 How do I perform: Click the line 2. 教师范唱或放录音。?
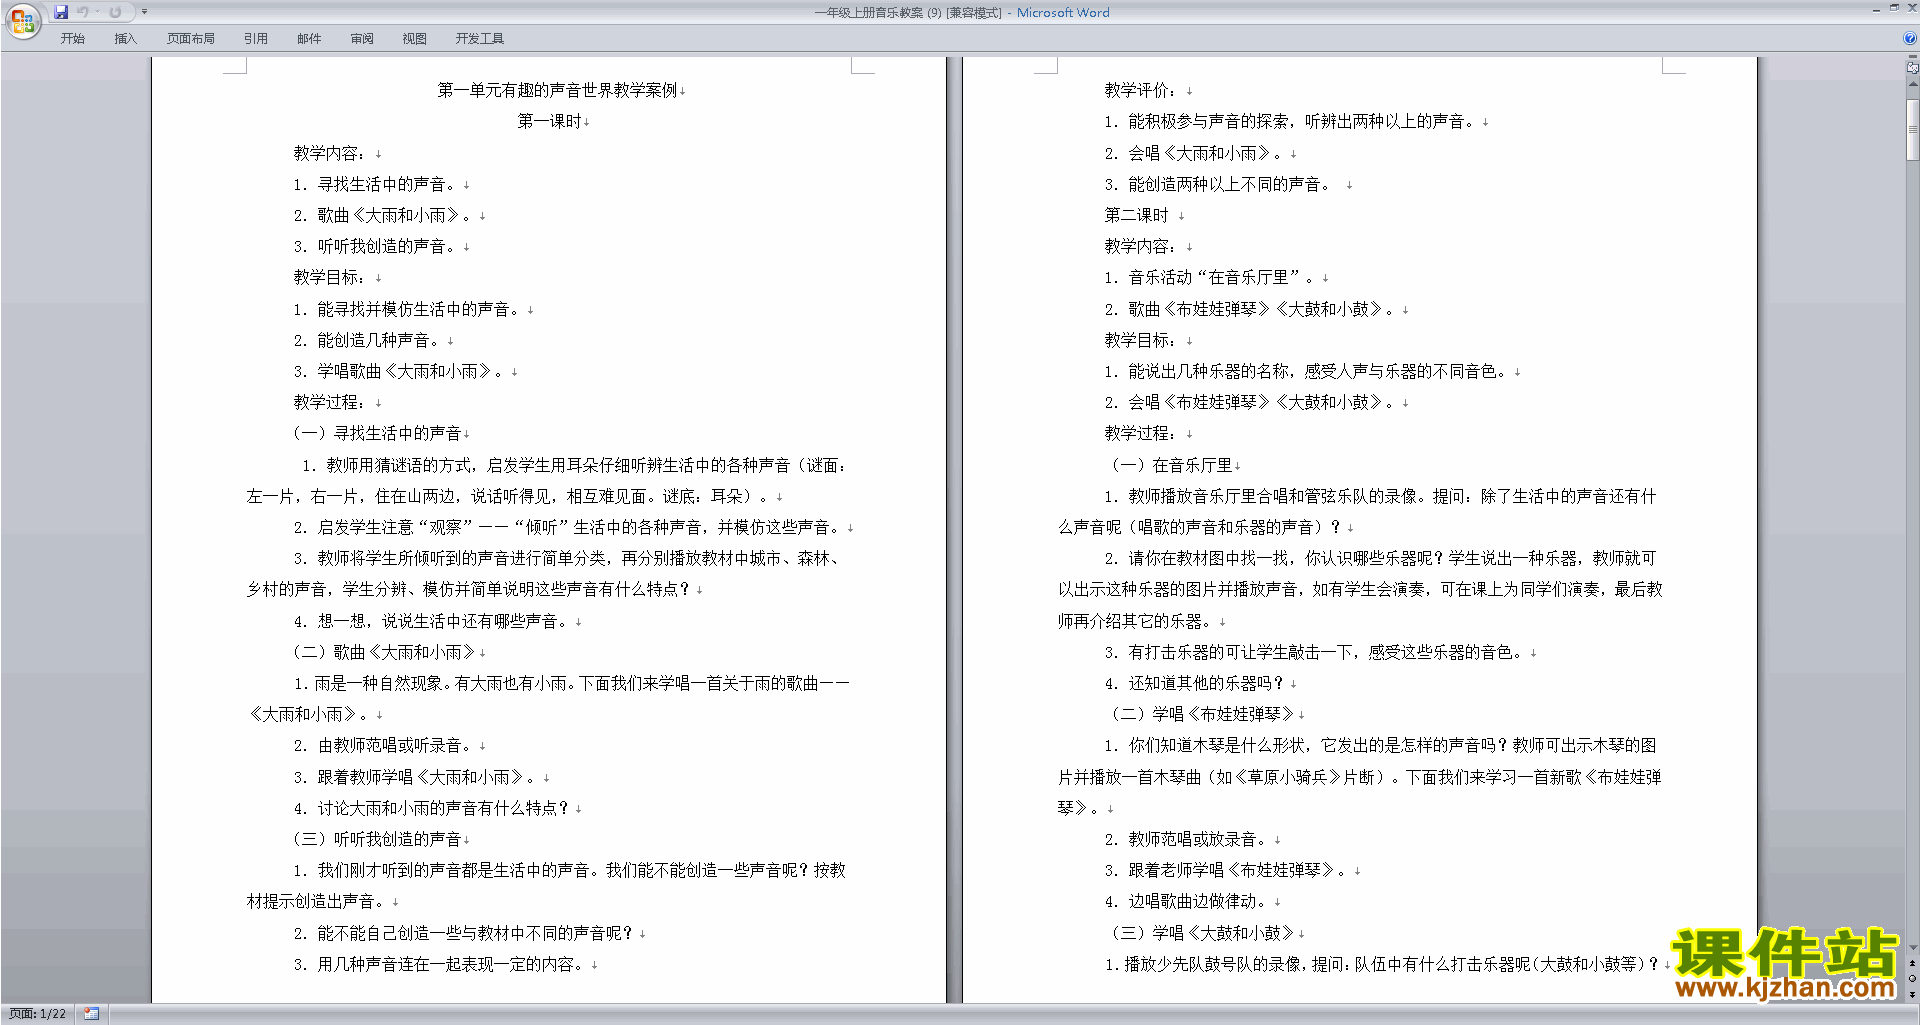1187,839
